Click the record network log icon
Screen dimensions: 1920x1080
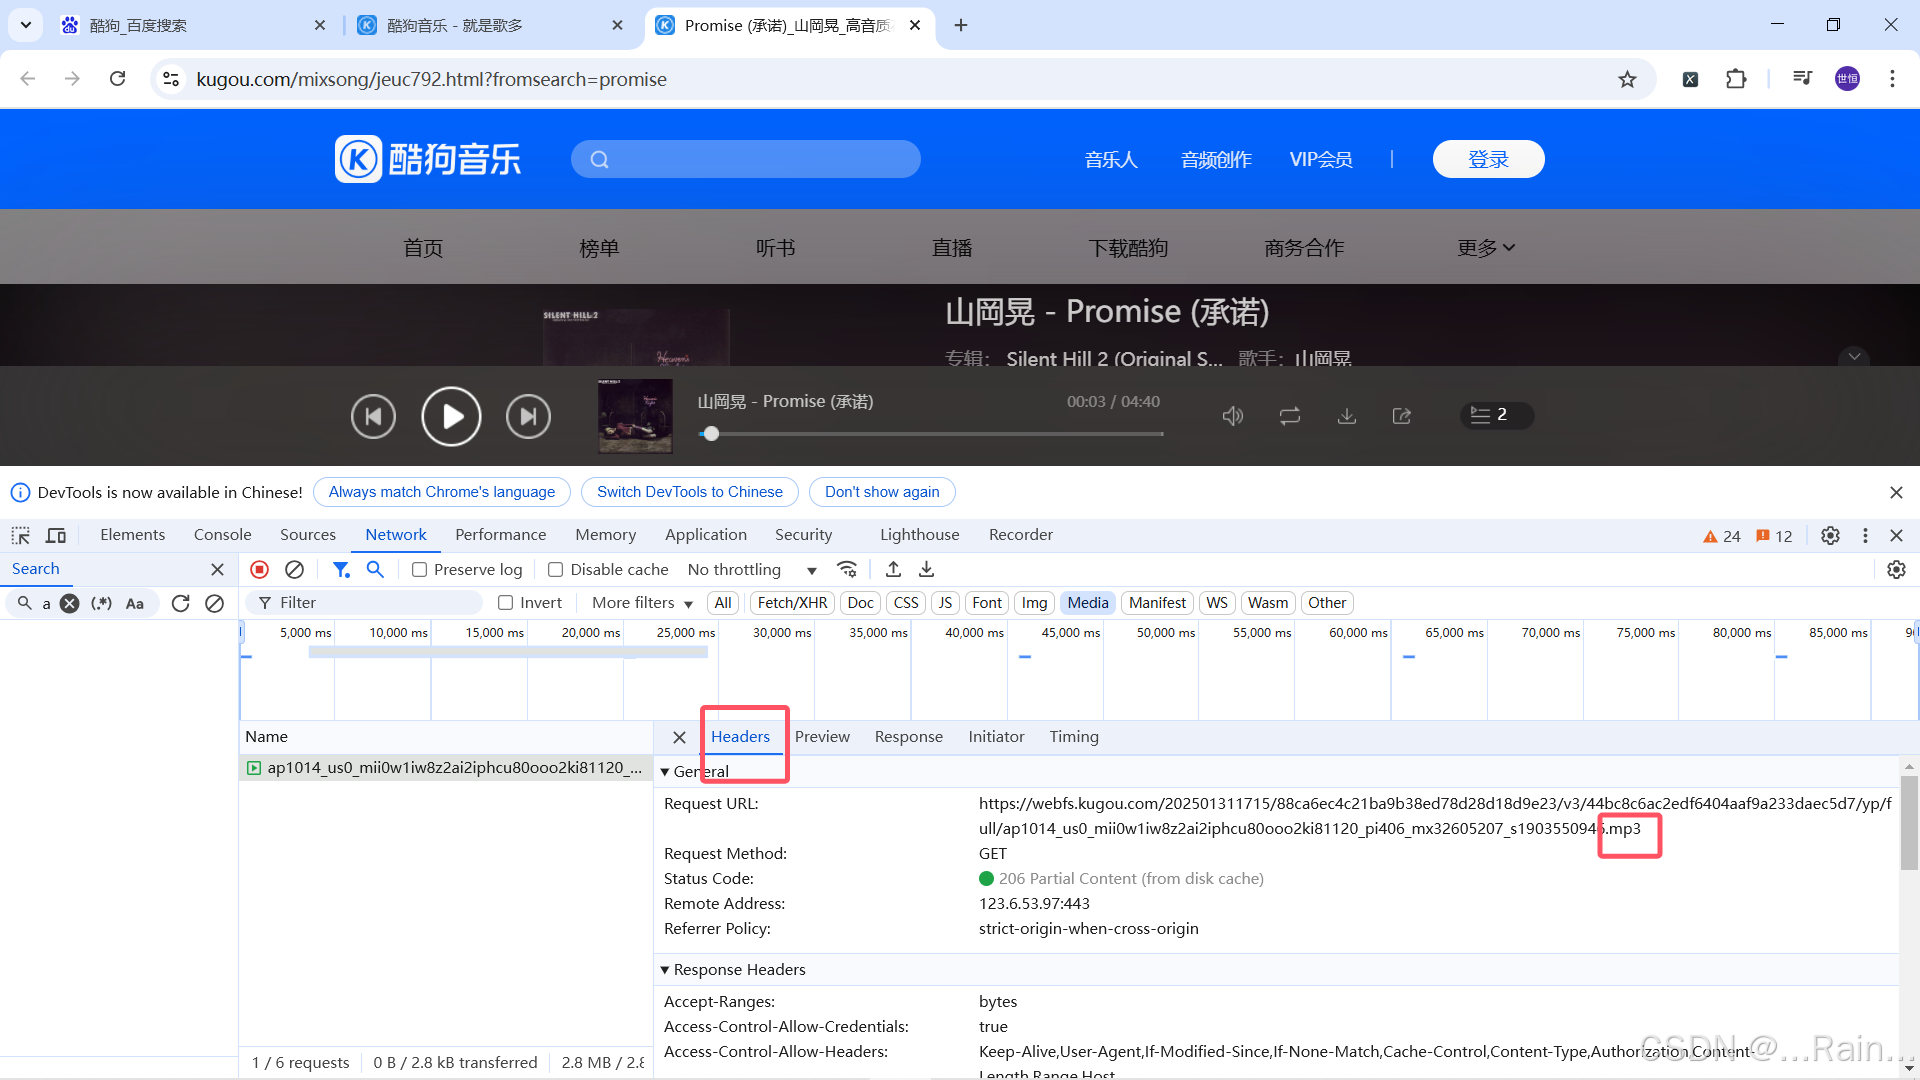pos(259,569)
